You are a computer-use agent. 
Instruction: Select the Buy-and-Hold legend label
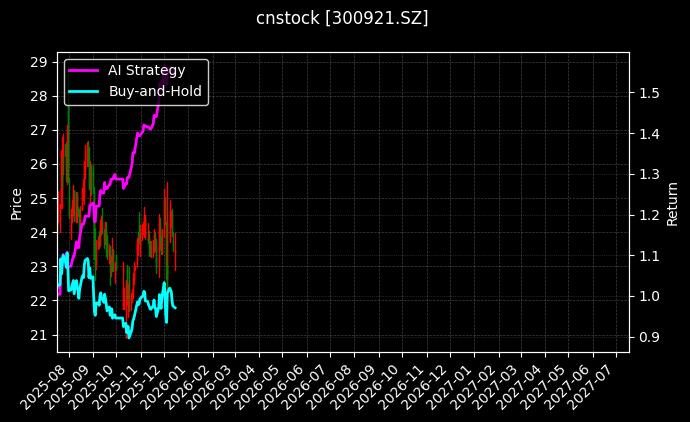click(155, 90)
